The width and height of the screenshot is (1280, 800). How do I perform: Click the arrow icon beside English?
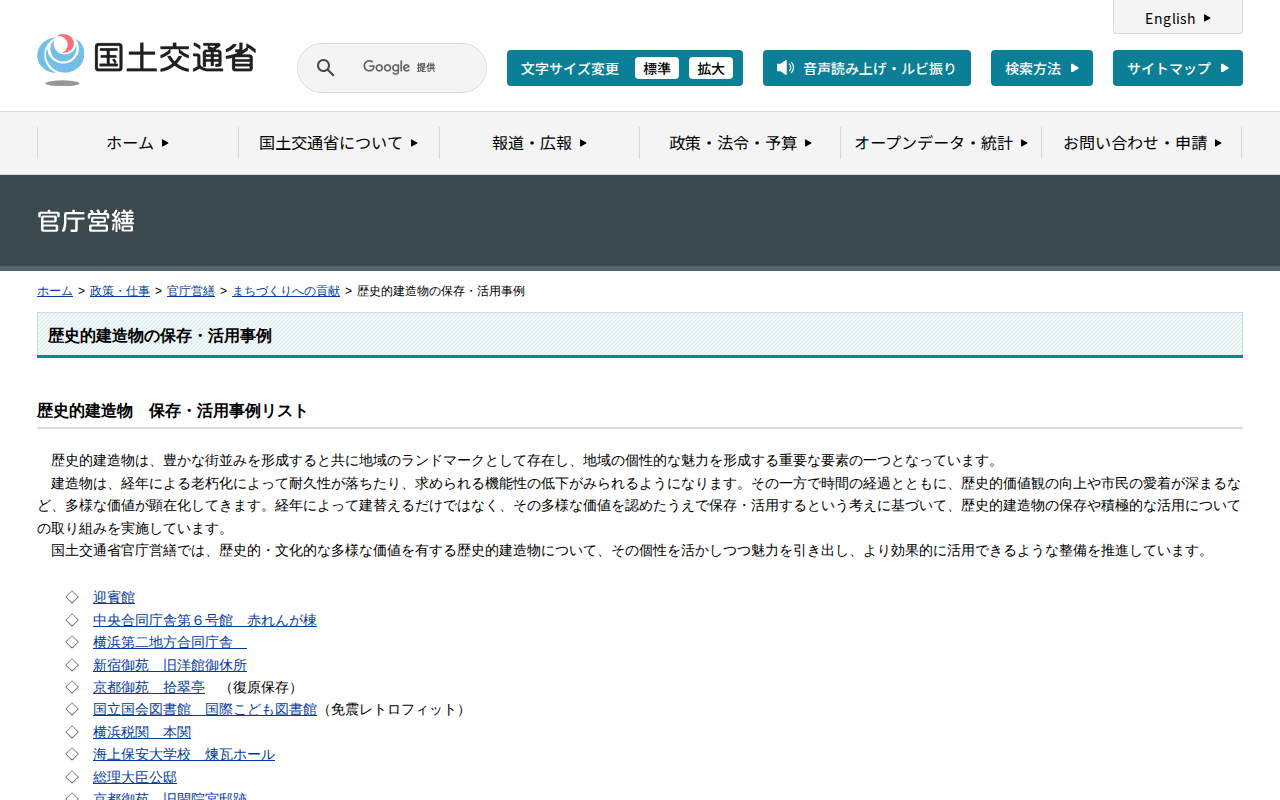pyautogui.click(x=1207, y=18)
